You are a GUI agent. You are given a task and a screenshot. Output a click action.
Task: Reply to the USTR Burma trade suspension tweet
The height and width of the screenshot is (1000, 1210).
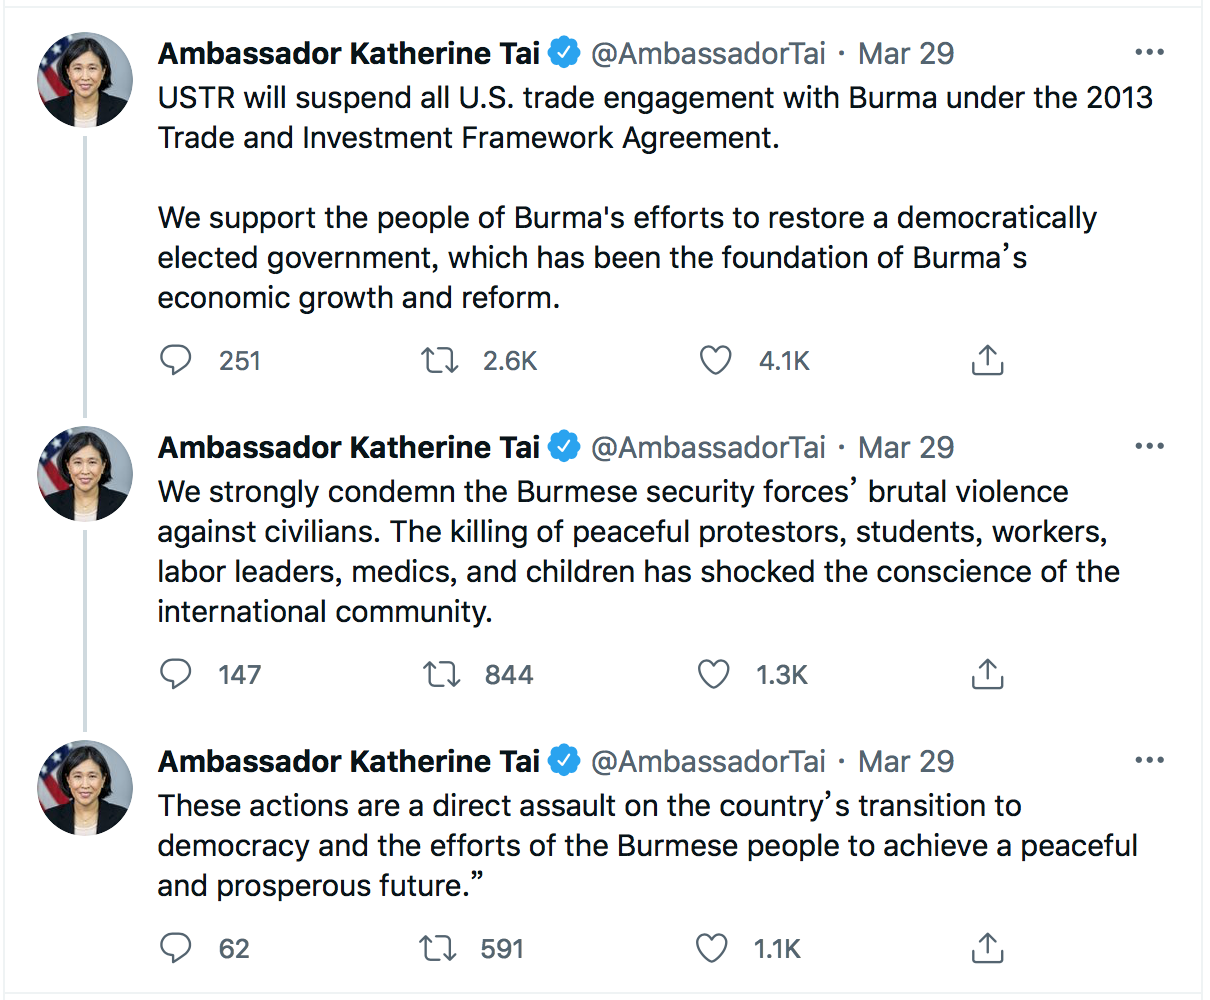[x=176, y=360]
